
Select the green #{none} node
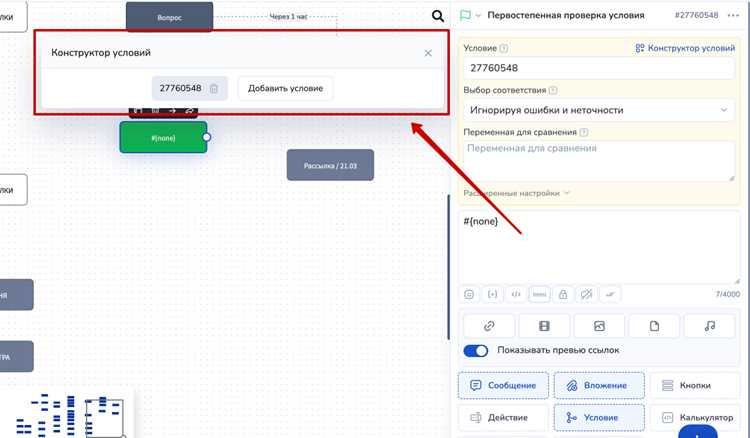163,138
